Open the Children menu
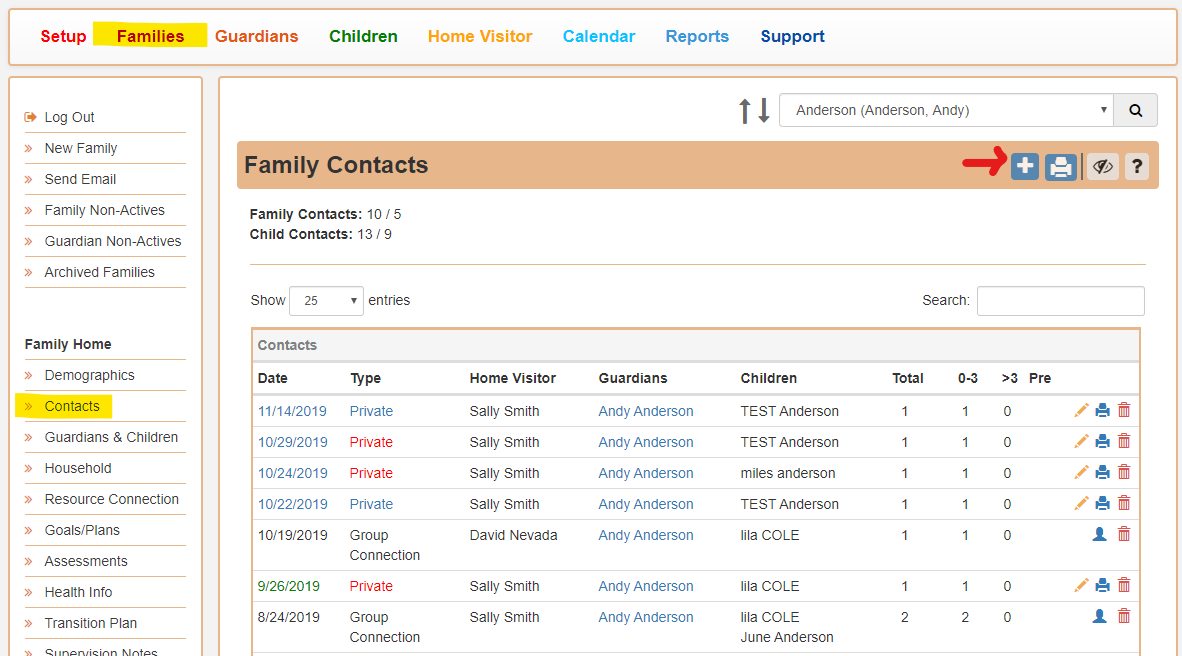 (x=363, y=36)
